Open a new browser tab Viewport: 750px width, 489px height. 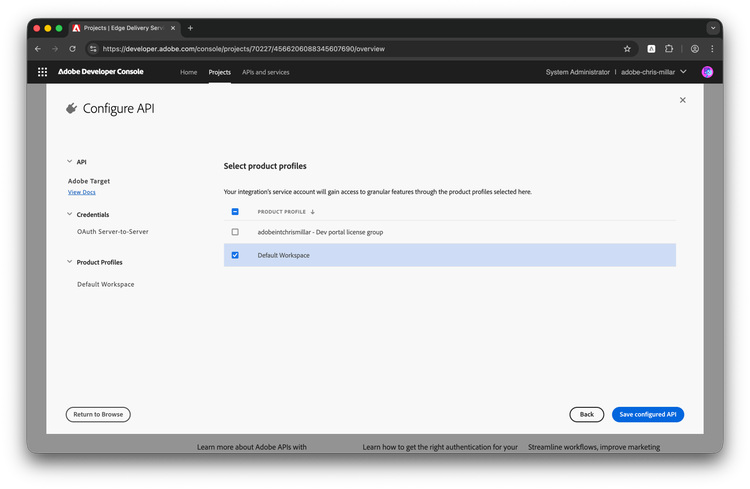pos(190,28)
